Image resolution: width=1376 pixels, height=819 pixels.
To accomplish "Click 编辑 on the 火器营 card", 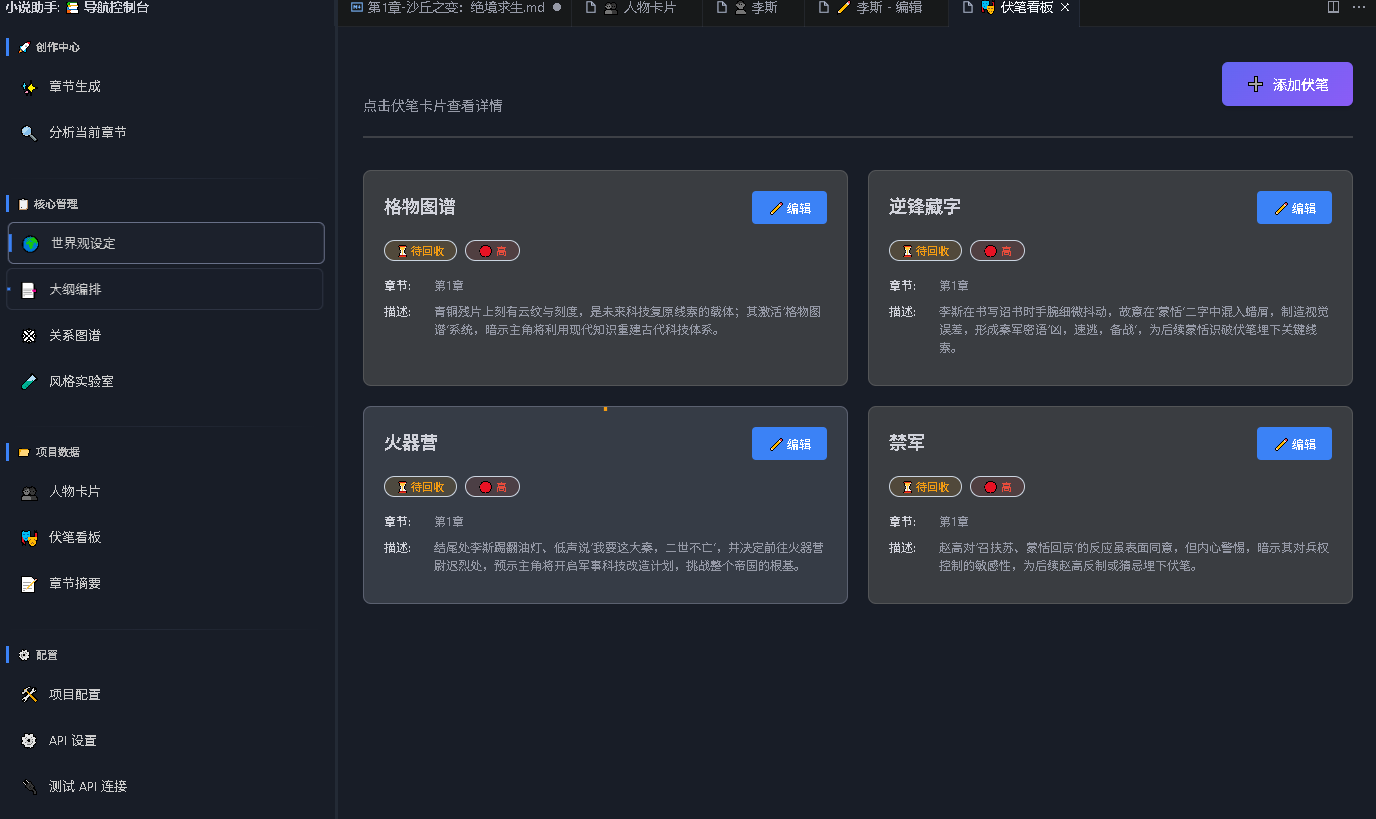I will click(x=789, y=443).
